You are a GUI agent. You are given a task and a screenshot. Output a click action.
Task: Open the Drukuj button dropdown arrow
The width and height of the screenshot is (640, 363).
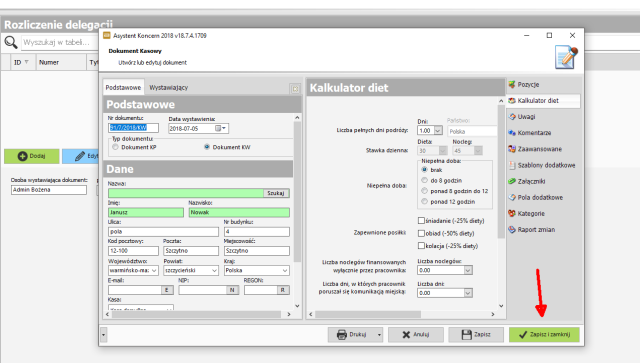(x=379, y=335)
